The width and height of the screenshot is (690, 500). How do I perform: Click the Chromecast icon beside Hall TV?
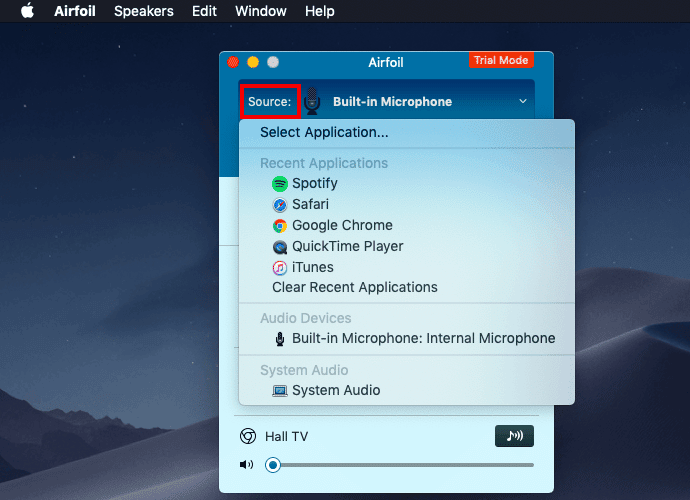pyautogui.click(x=248, y=436)
